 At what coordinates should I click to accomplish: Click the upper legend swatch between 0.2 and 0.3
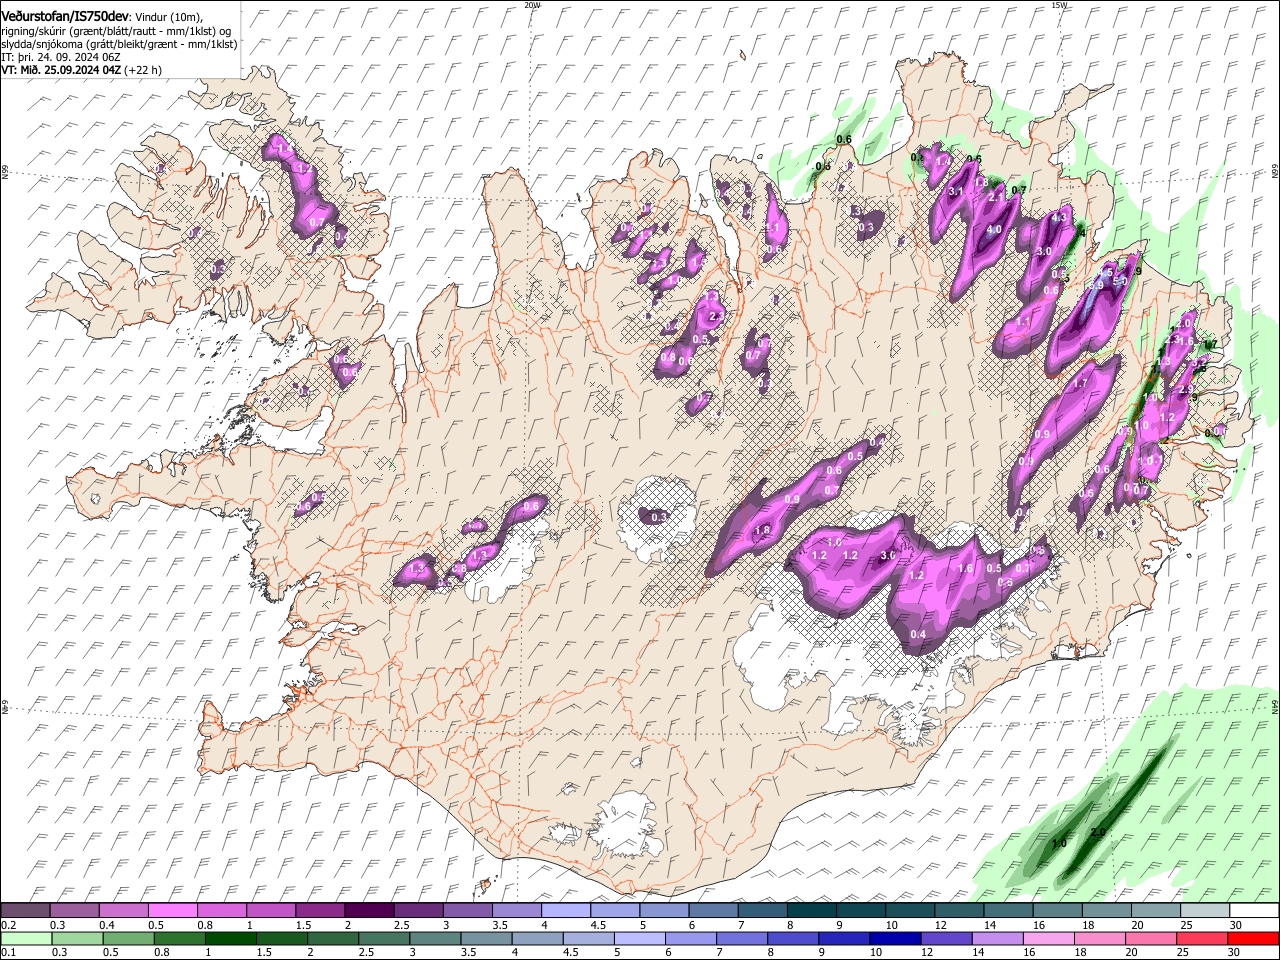(25, 911)
